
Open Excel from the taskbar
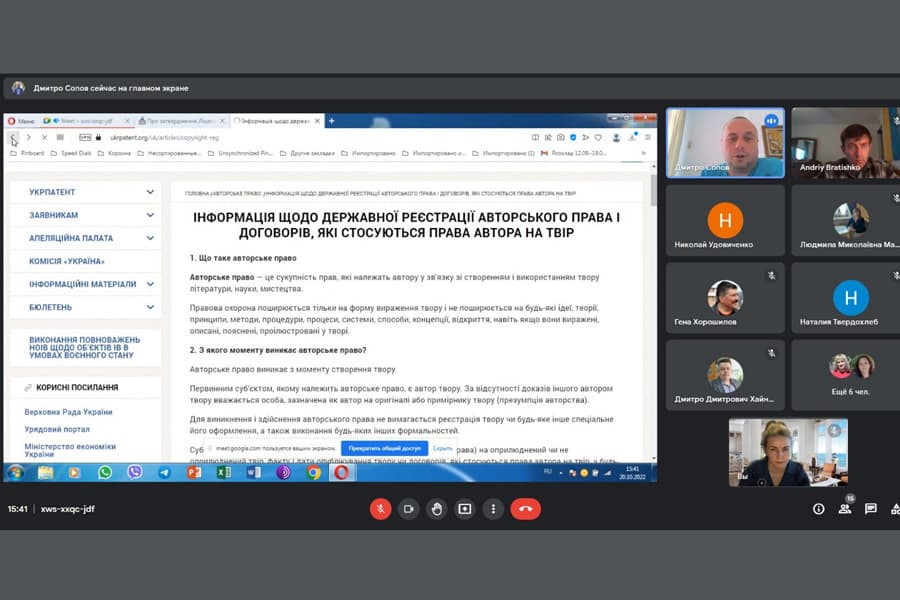[224, 473]
